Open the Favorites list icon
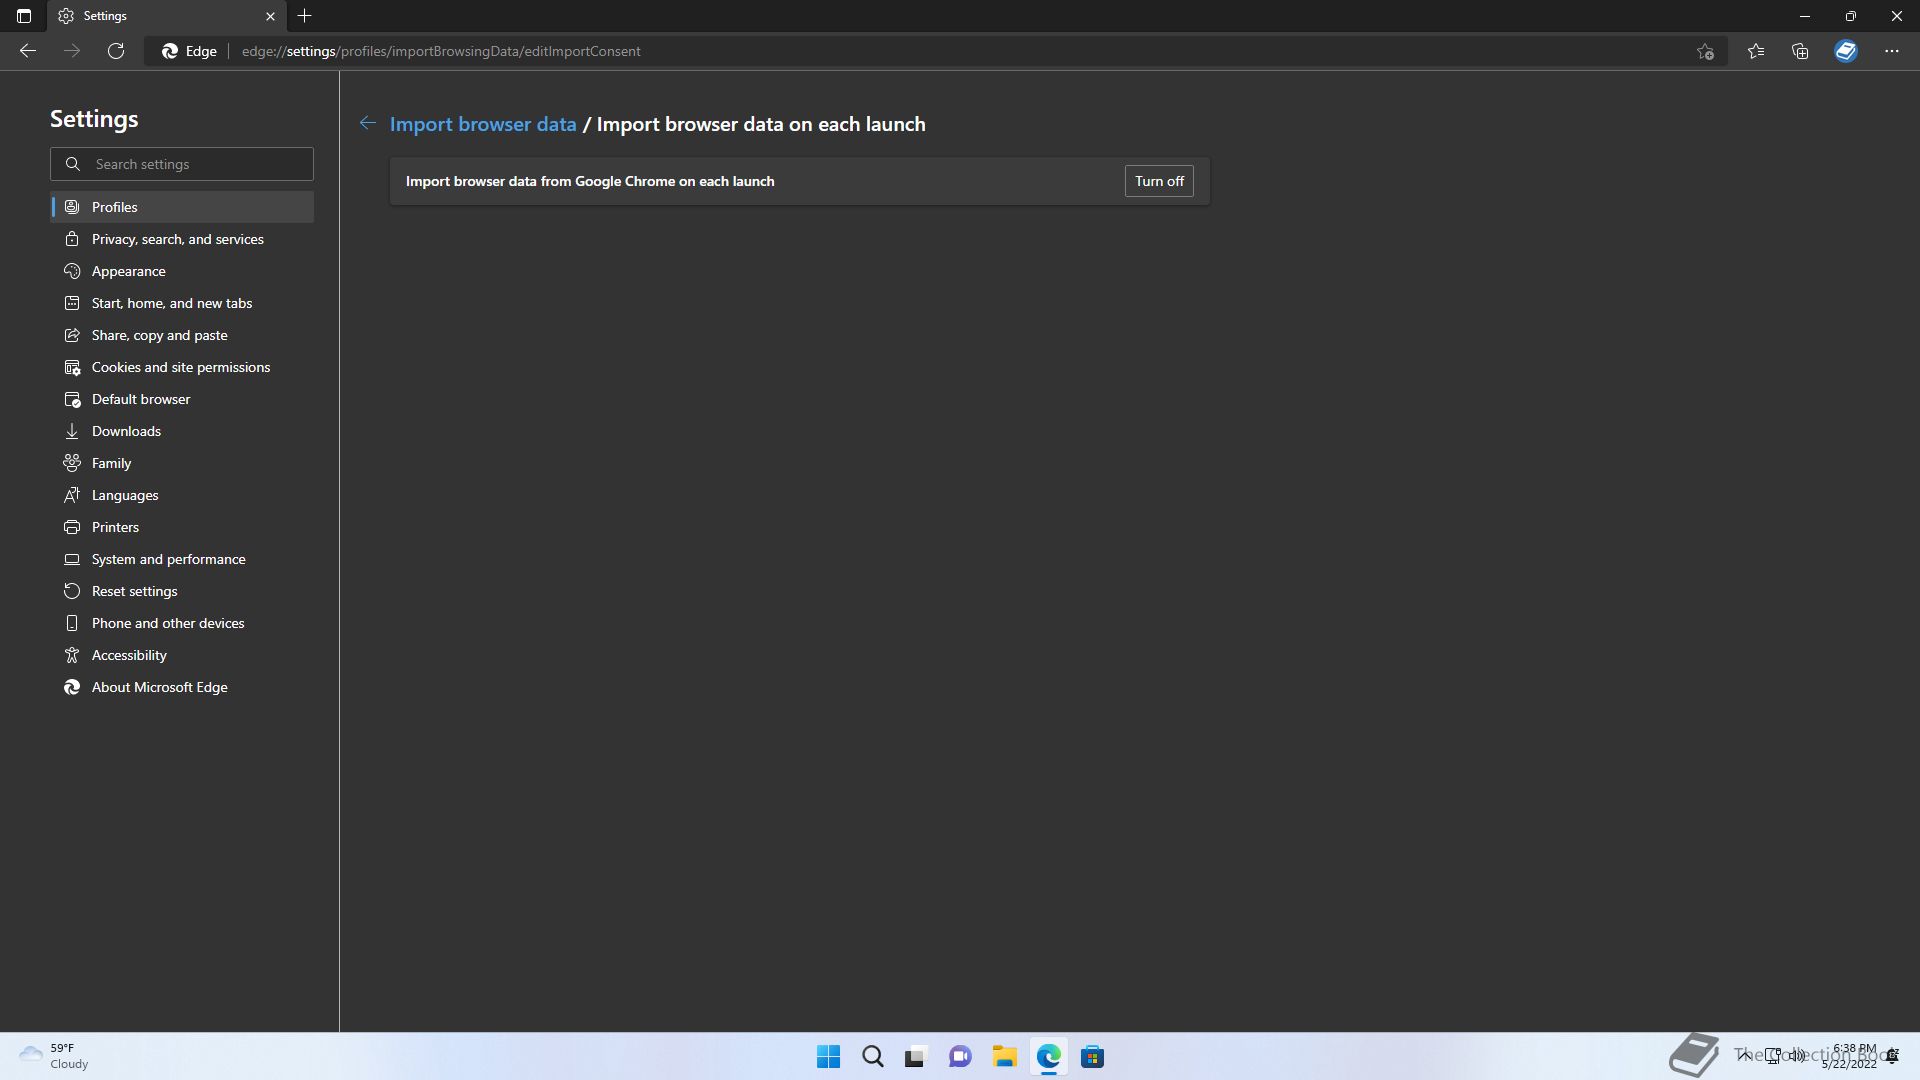The width and height of the screenshot is (1920, 1080). coord(1756,51)
